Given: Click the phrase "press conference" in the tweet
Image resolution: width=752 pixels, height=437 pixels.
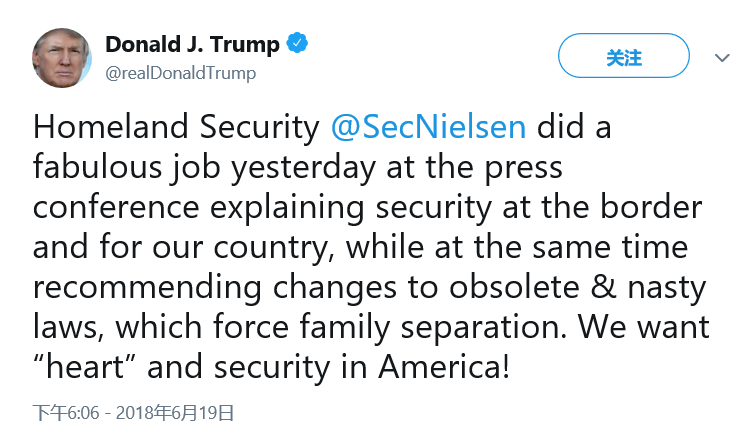Looking at the screenshot, I should (524, 167).
